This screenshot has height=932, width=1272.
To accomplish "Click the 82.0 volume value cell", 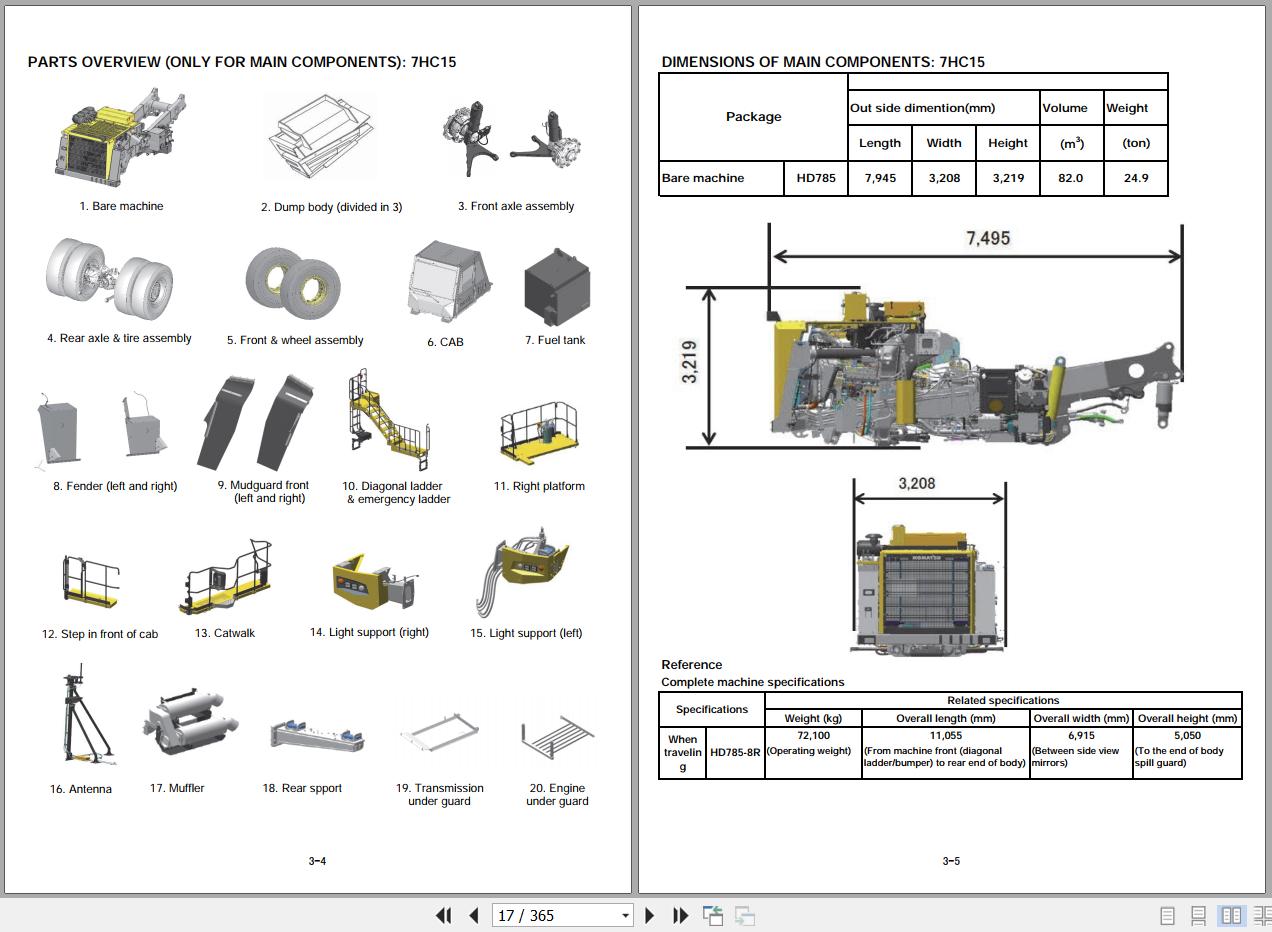I will coord(1071,178).
